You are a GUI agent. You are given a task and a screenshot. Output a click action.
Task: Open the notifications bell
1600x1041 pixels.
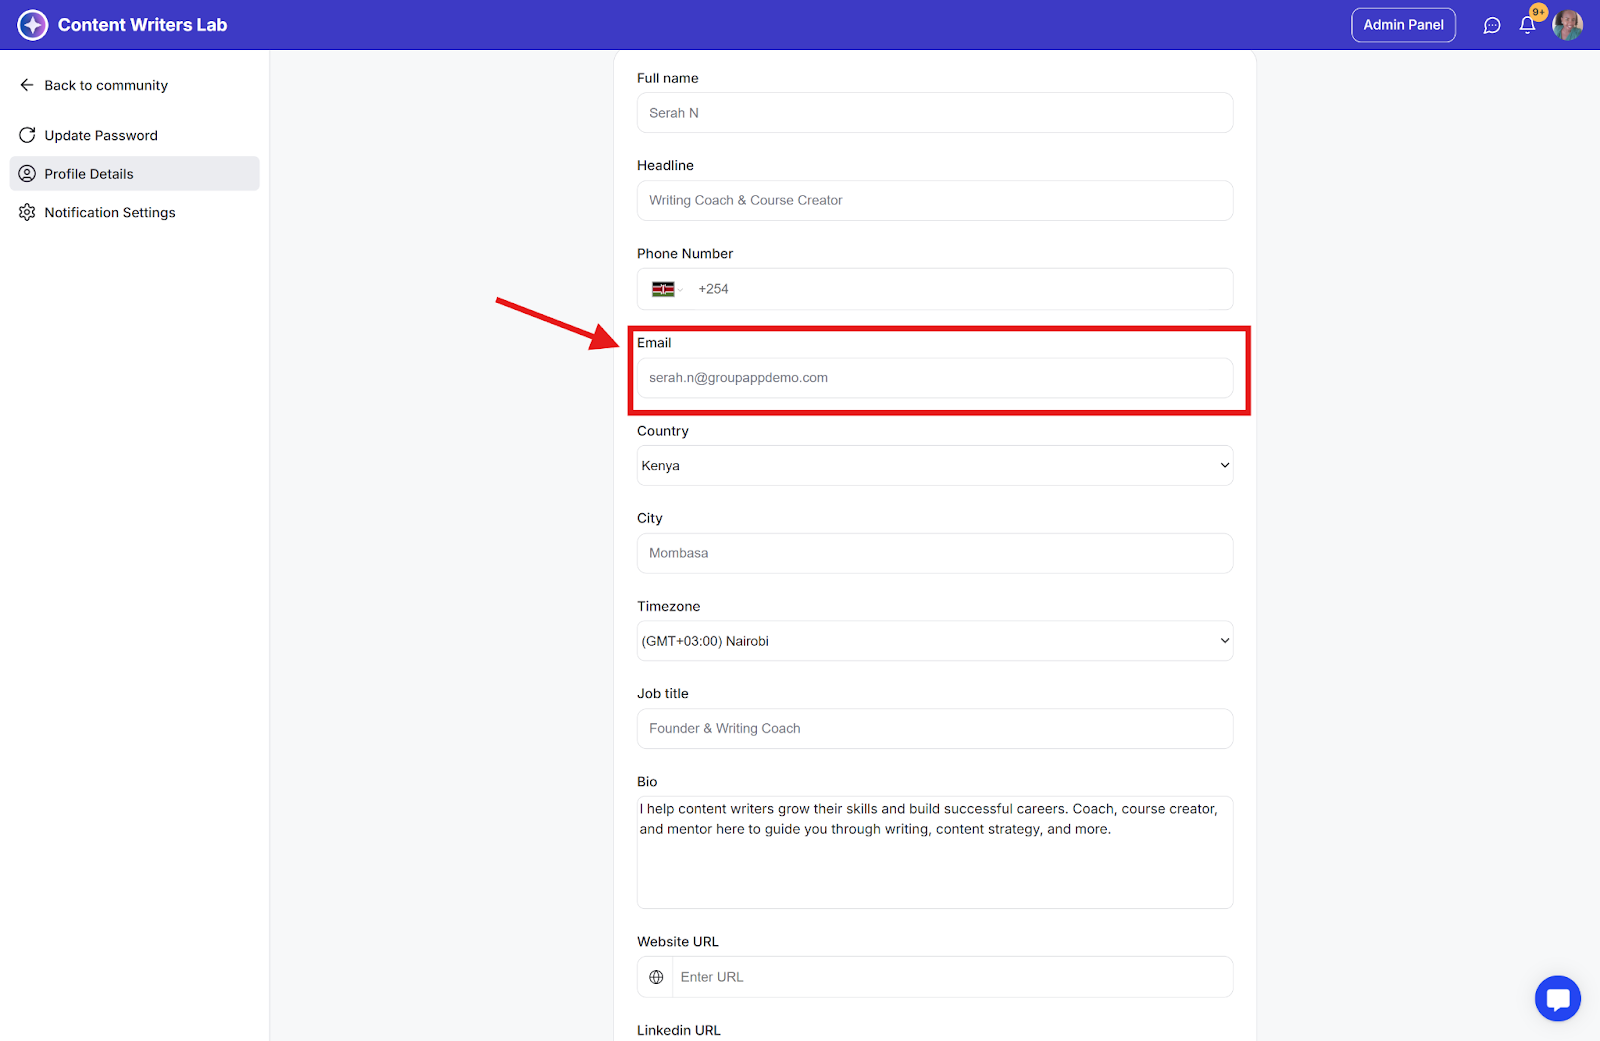click(1527, 25)
